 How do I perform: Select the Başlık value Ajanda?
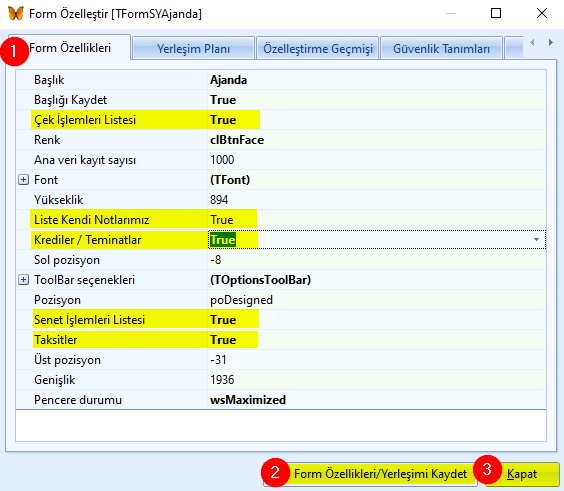(x=228, y=80)
